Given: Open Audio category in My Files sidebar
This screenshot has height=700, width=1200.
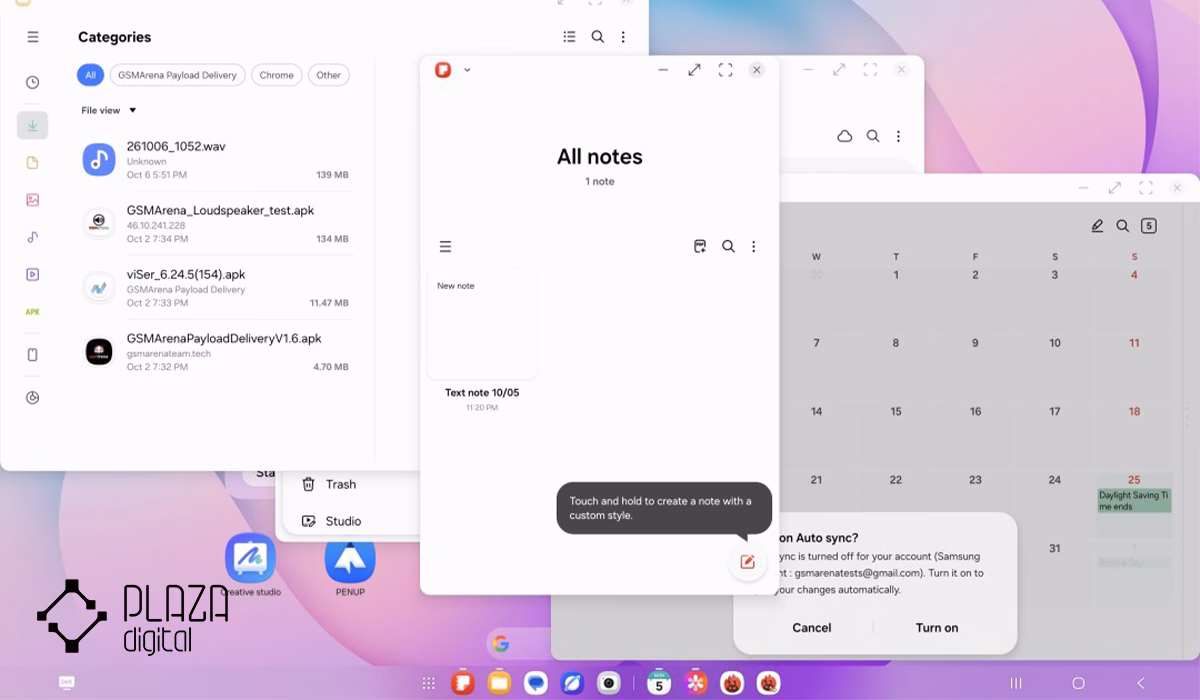Looking at the screenshot, I should pyautogui.click(x=33, y=237).
